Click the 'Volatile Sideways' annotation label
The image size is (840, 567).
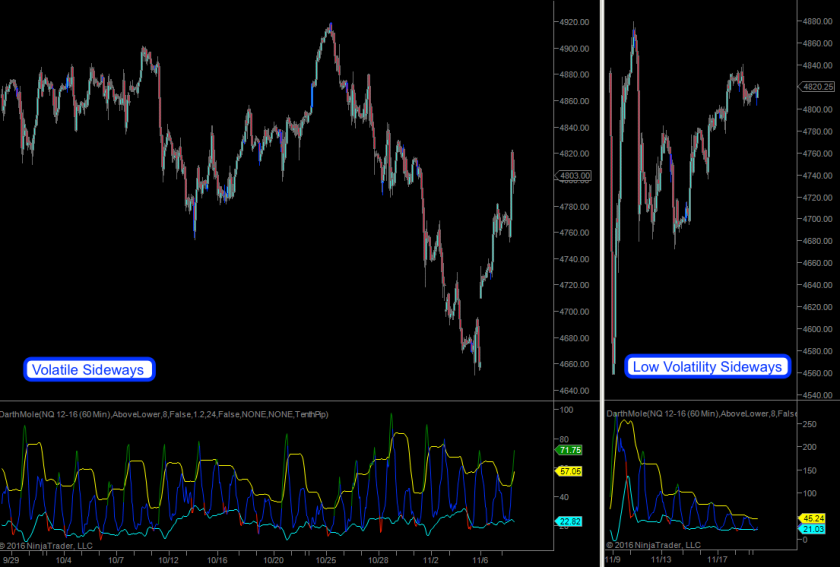pyautogui.click(x=89, y=370)
